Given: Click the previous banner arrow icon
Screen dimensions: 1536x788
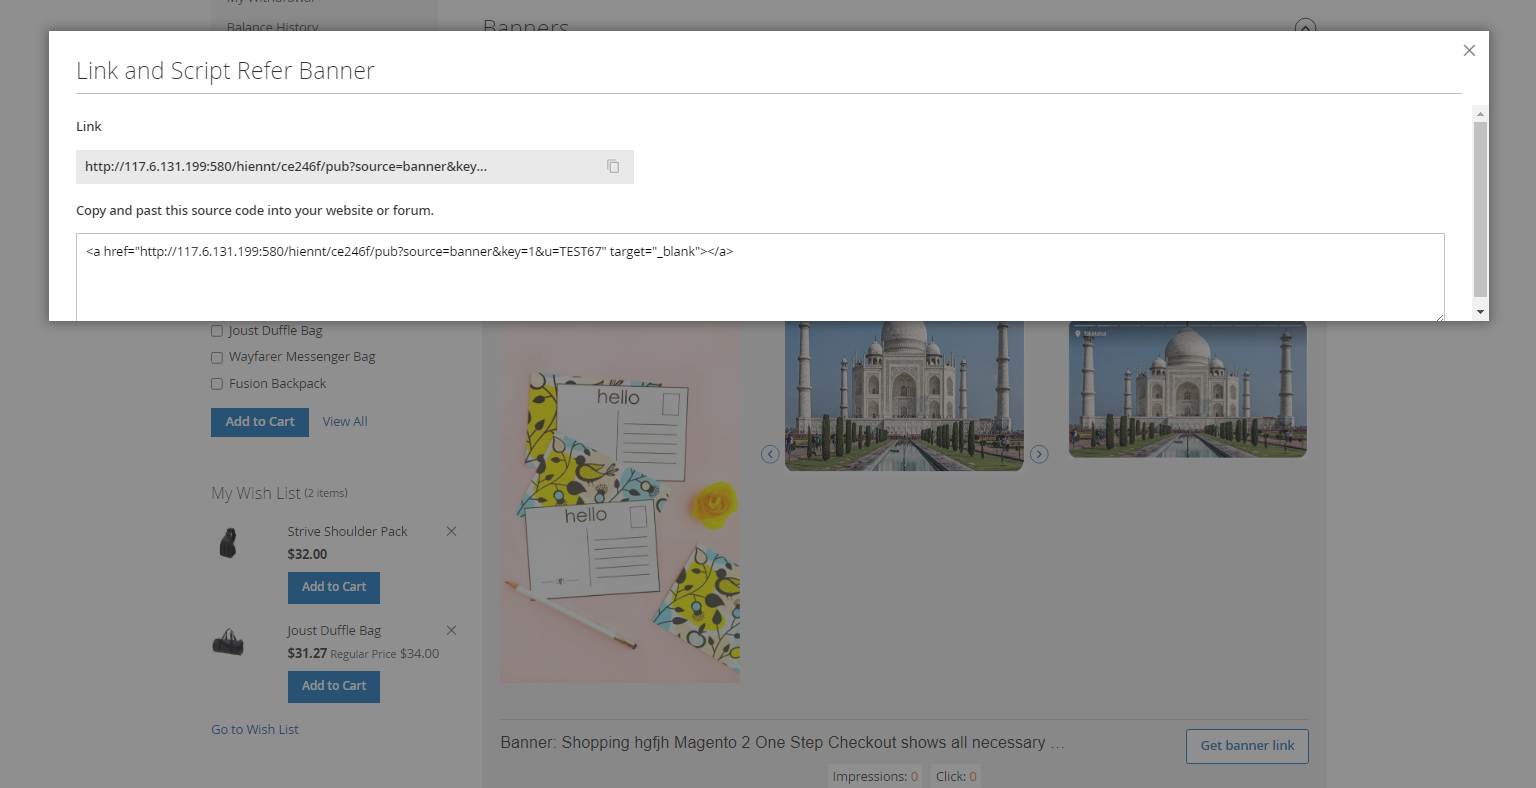Looking at the screenshot, I should 770,455.
